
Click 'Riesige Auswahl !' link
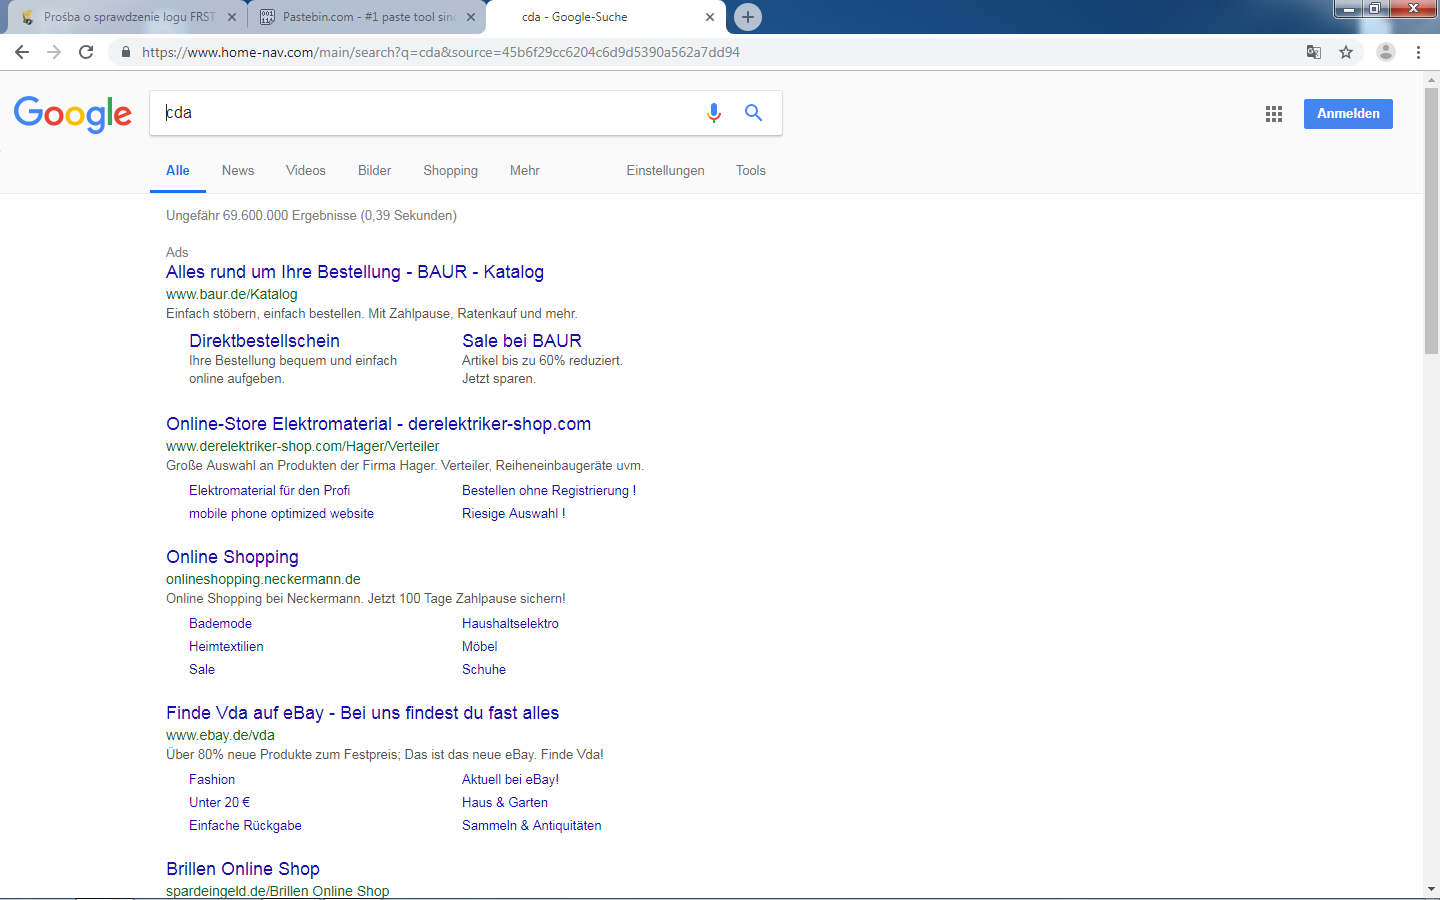tap(514, 513)
